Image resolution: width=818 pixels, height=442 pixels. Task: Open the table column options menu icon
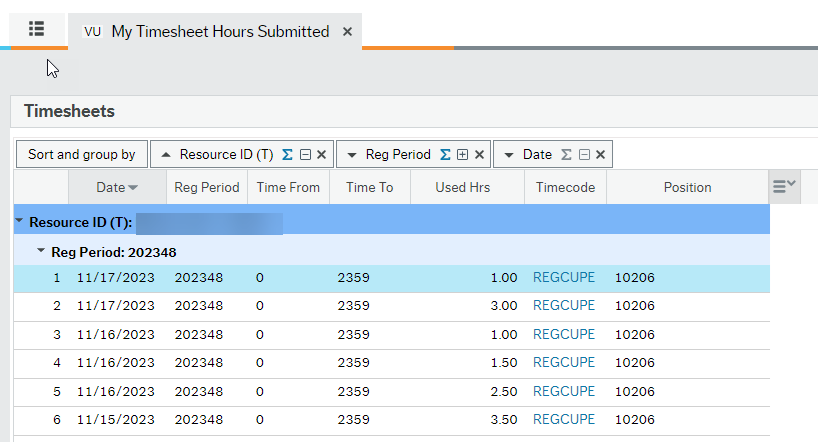[x=784, y=186]
